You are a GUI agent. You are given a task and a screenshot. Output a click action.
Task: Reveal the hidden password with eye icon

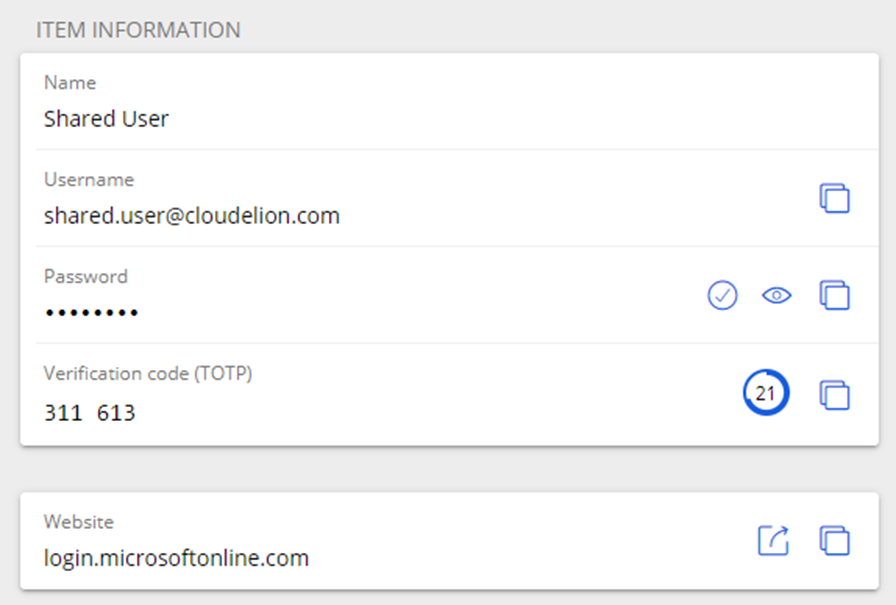pyautogui.click(x=777, y=295)
